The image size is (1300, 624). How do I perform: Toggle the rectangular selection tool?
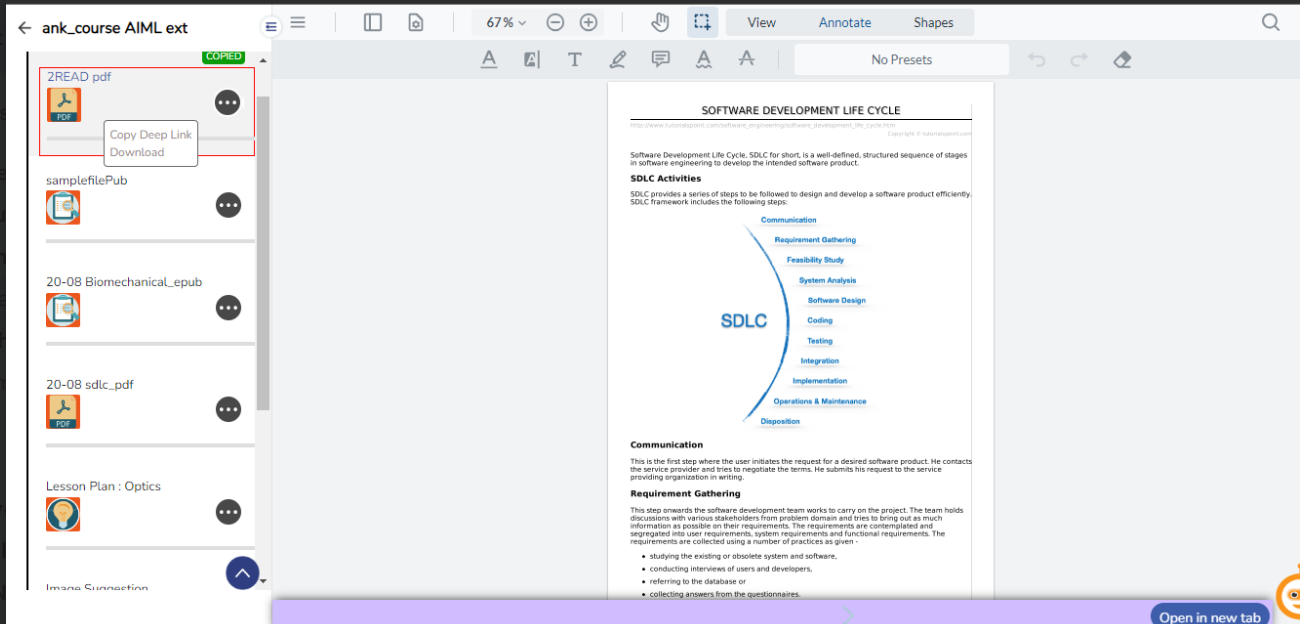point(703,22)
